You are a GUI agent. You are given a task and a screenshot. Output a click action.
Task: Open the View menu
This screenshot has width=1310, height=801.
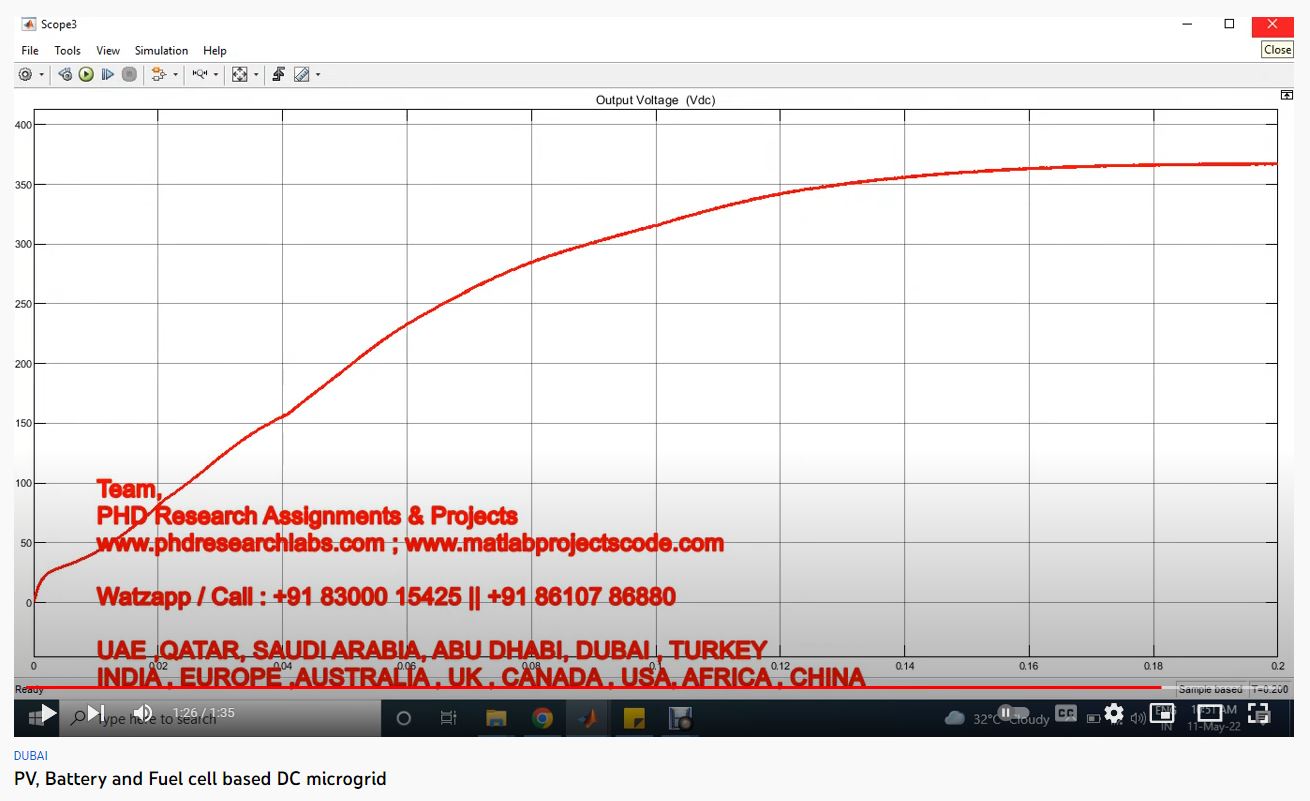[108, 50]
